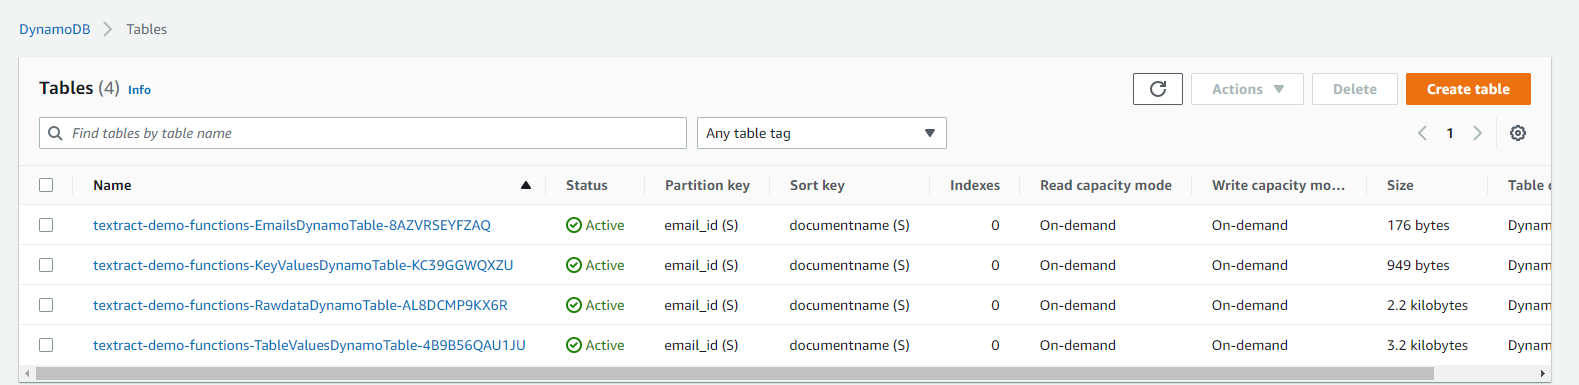This screenshot has width=1579, height=385.
Task: Open textract-demo-functions-TableValuesDynamoTable-4B9B56QAU1JU table
Action: pyautogui.click(x=309, y=345)
